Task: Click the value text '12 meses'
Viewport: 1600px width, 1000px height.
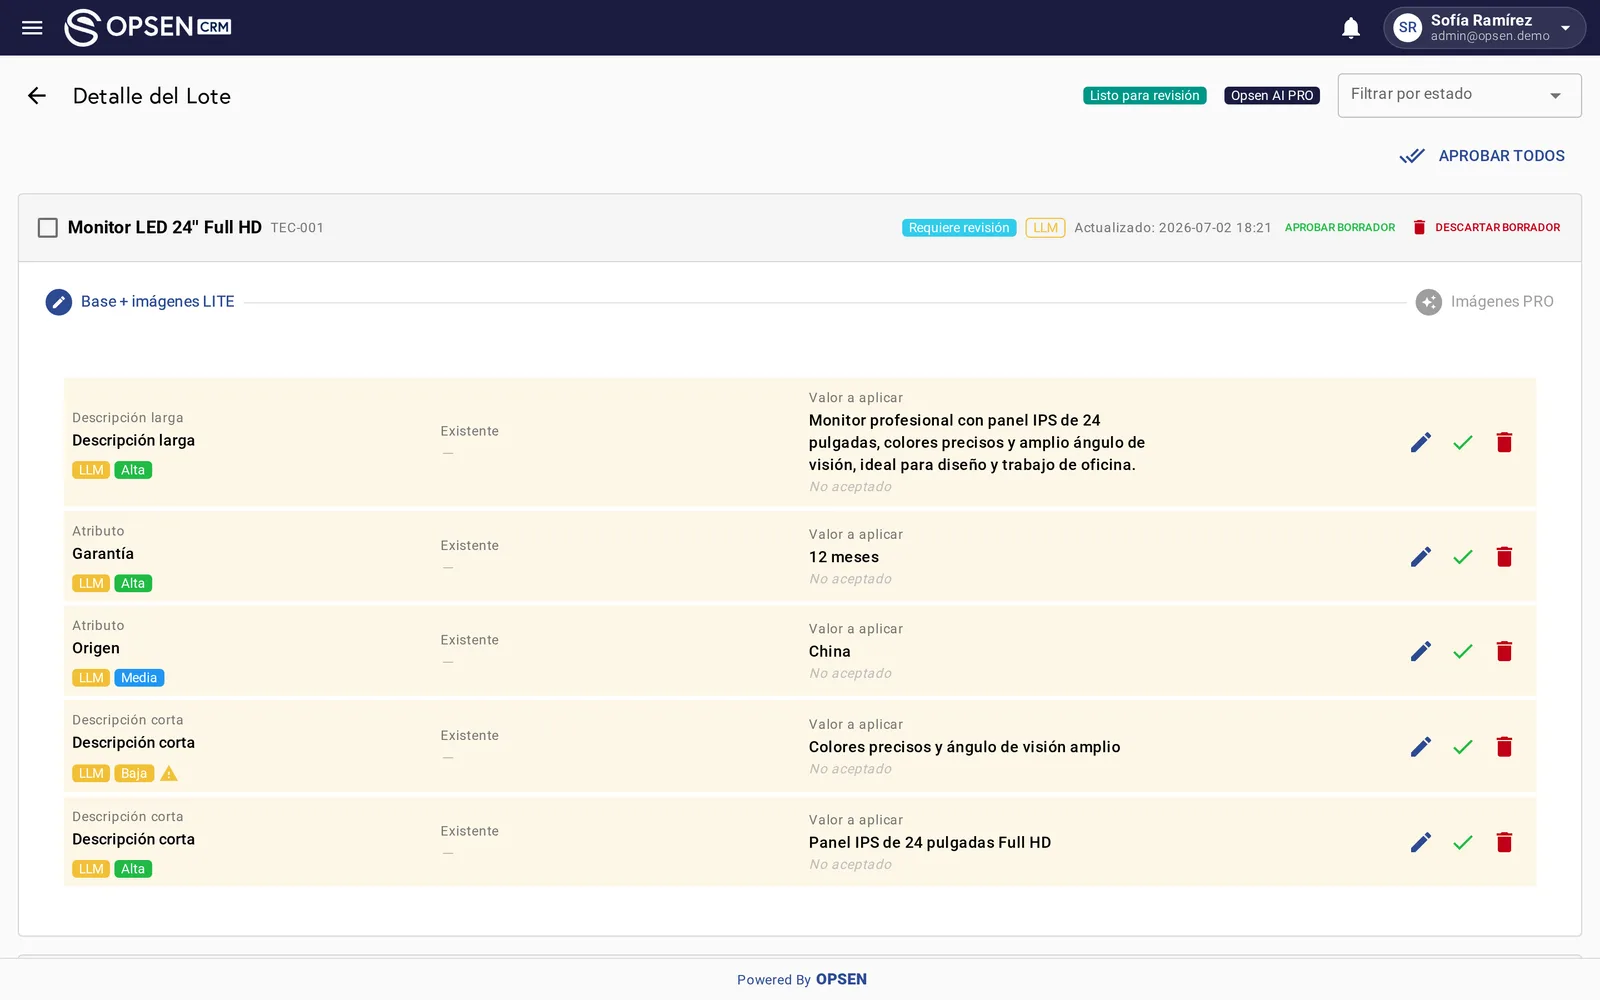Action: pyautogui.click(x=844, y=557)
